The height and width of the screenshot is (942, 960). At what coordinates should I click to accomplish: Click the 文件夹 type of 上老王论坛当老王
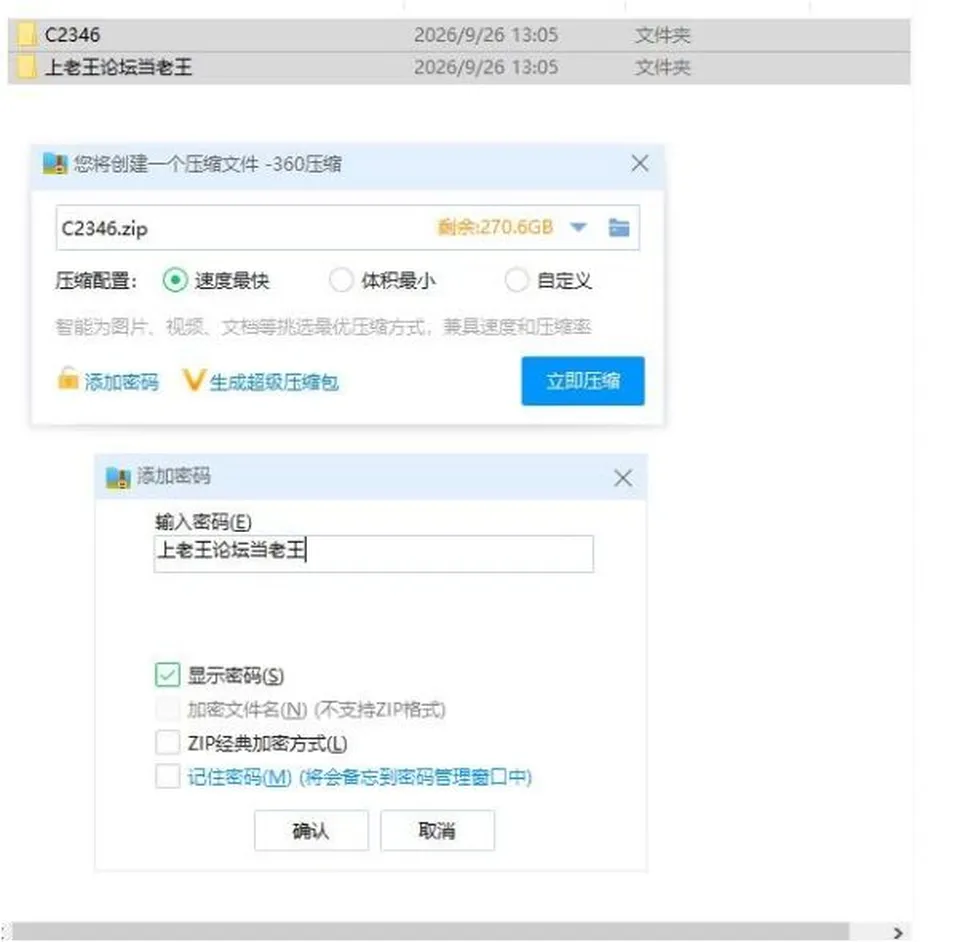(x=662, y=67)
